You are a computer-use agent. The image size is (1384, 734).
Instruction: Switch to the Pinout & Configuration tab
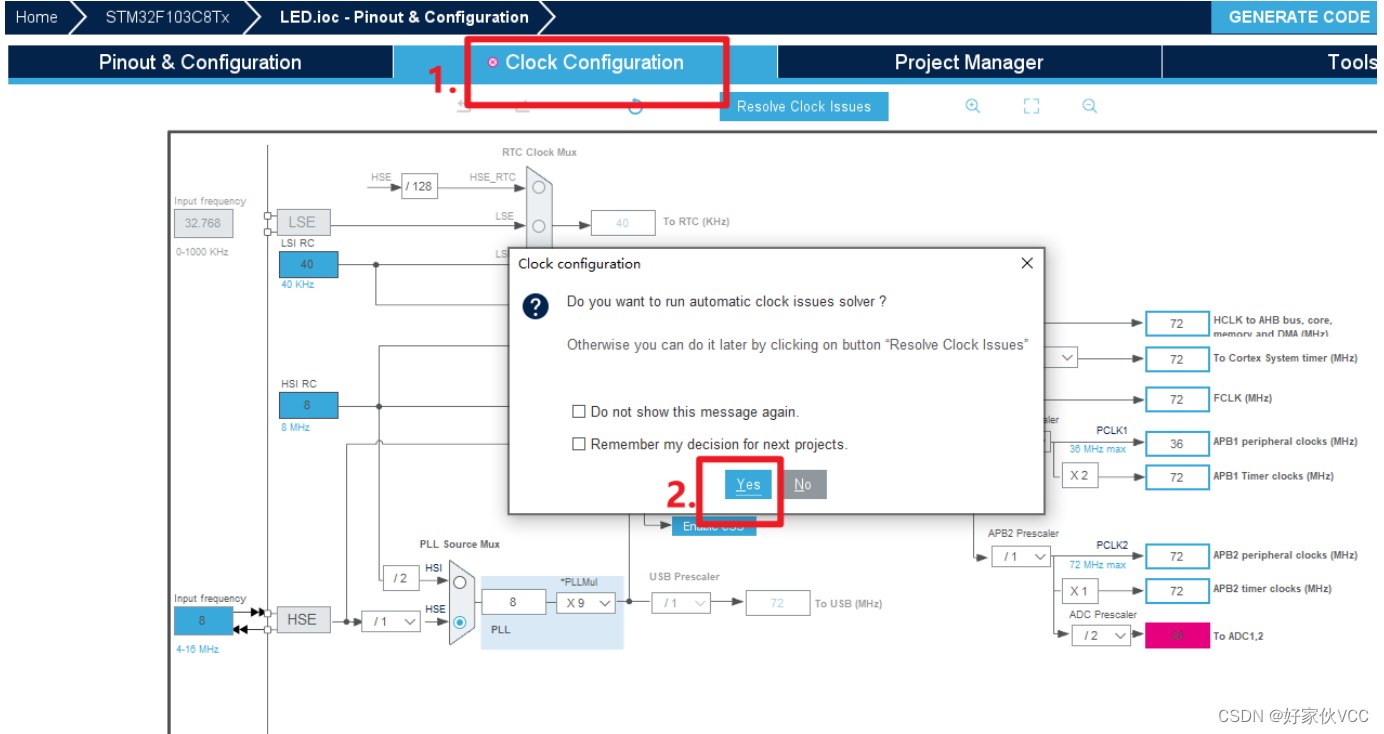point(200,62)
